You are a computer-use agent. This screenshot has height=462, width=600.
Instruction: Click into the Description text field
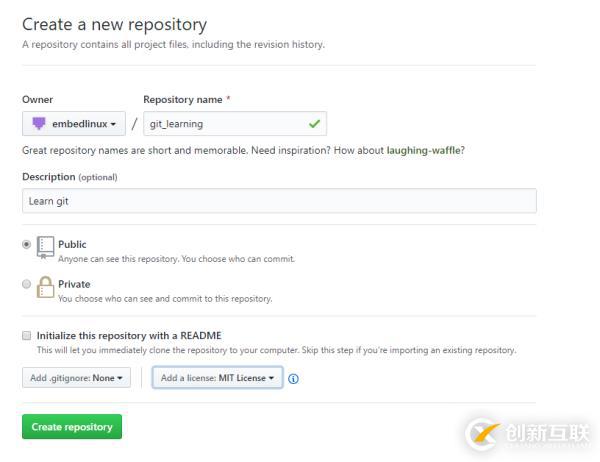coord(279,201)
